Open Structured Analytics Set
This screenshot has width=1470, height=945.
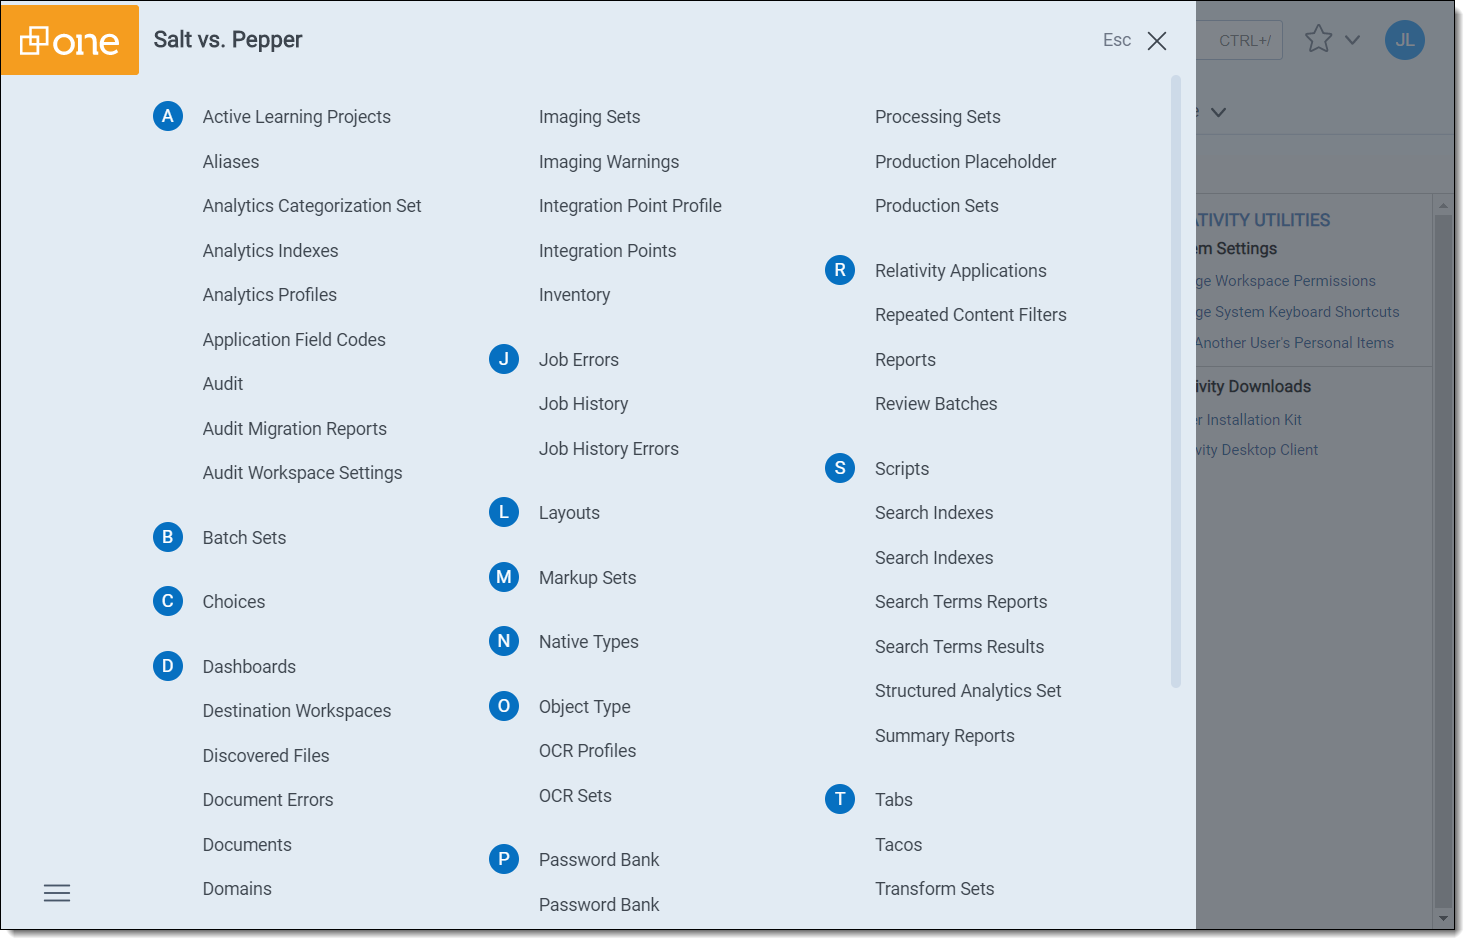pyautogui.click(x=967, y=691)
